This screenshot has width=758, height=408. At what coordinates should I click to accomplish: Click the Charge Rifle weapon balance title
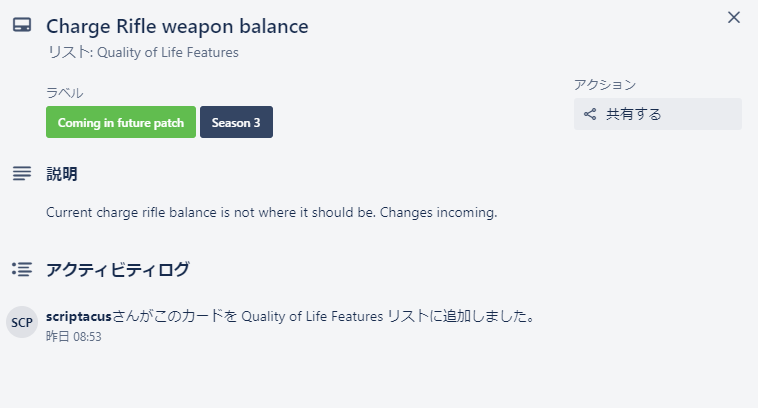click(x=177, y=27)
